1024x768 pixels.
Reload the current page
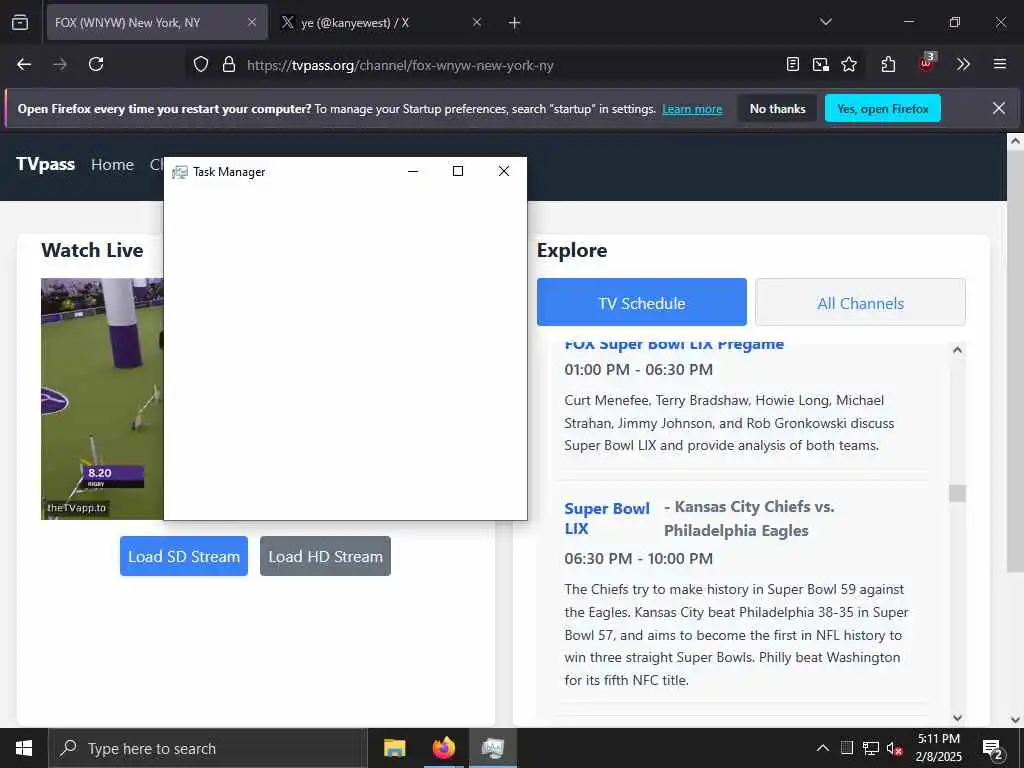click(96, 64)
